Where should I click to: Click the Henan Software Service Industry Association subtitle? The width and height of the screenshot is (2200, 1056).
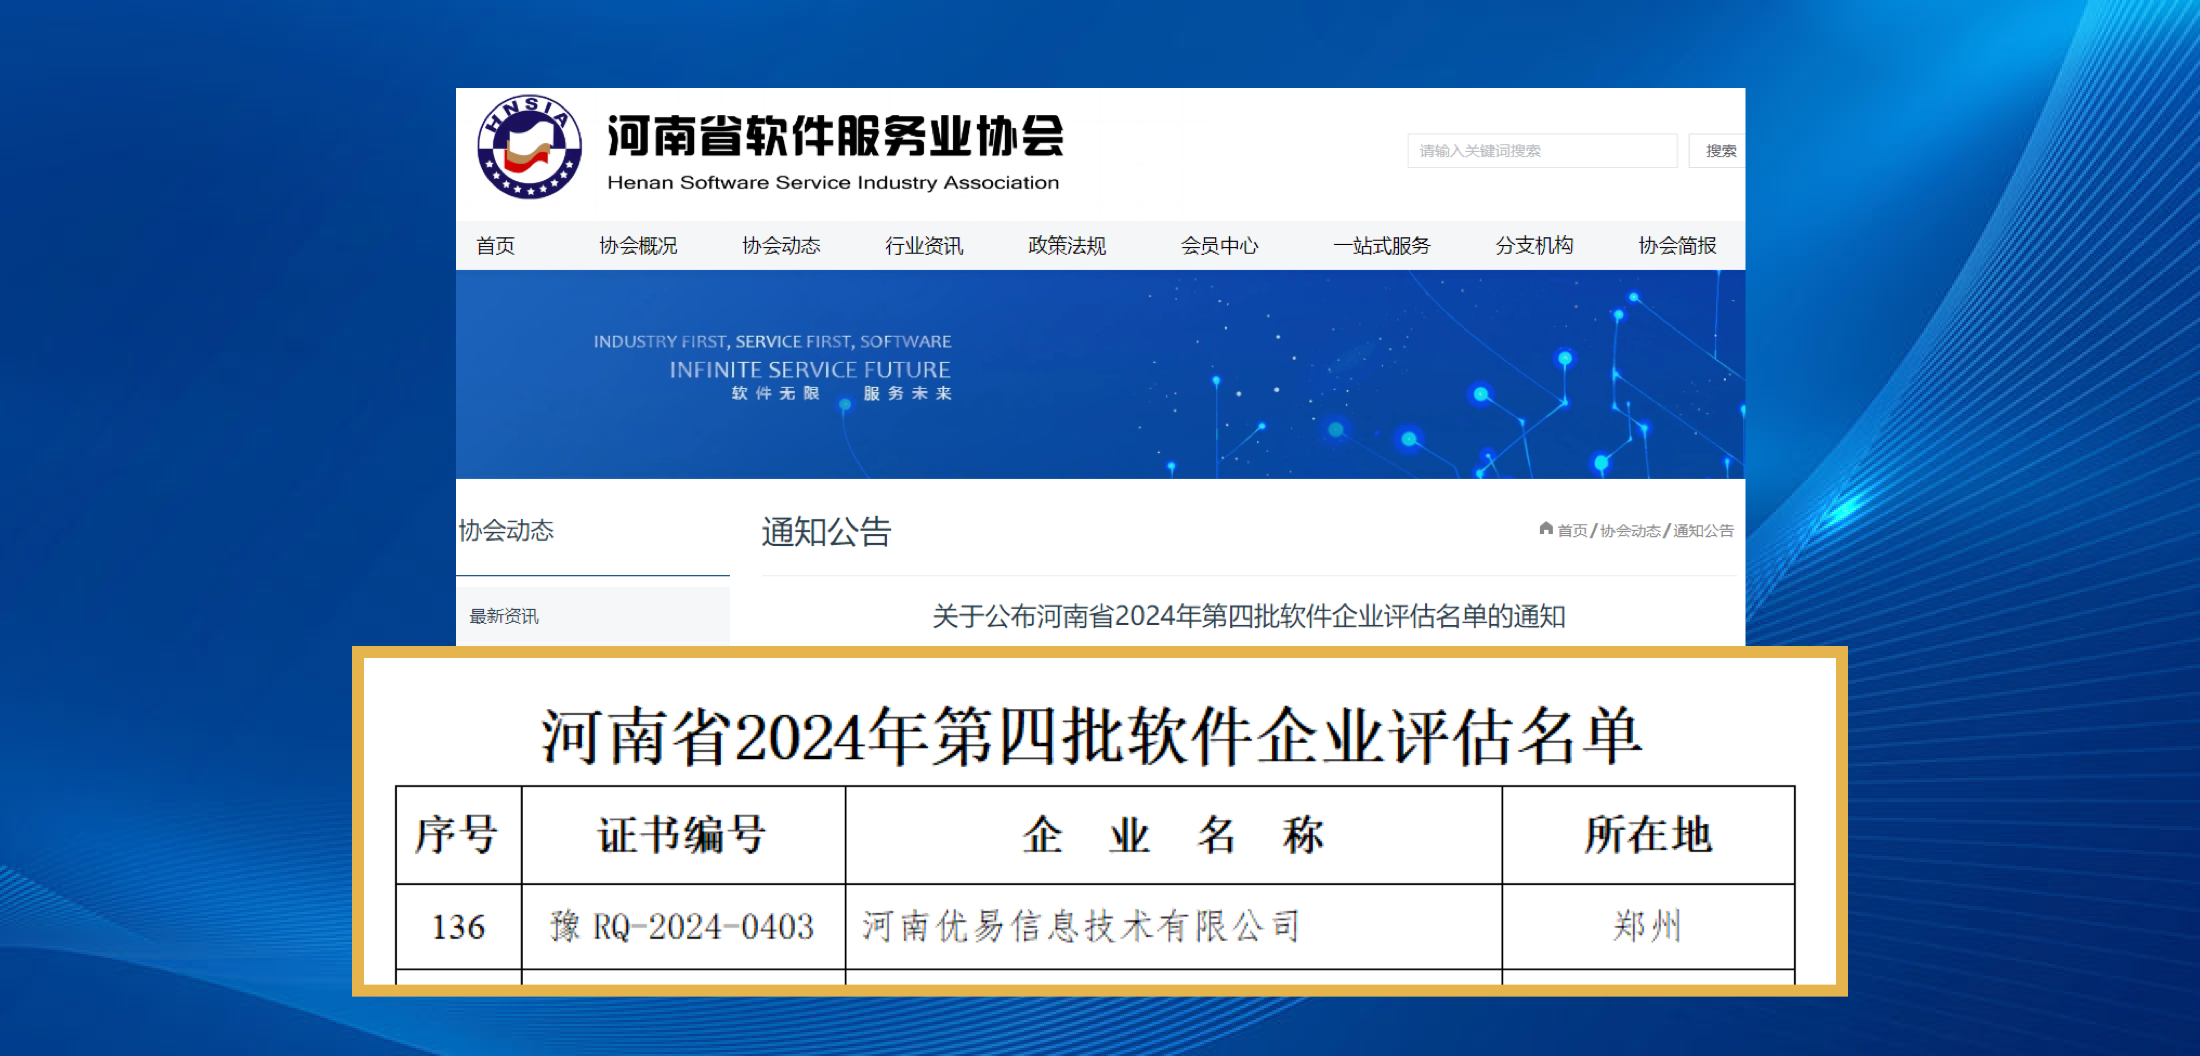click(833, 183)
